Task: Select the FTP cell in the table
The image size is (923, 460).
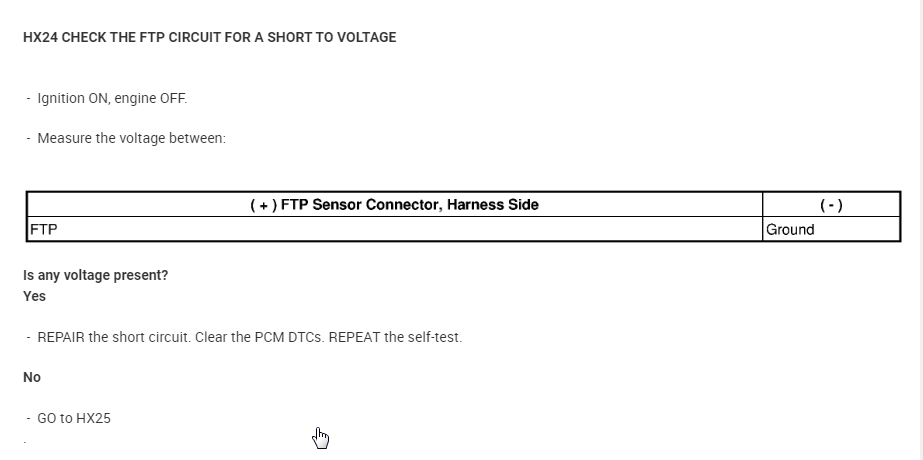Action: [44, 229]
